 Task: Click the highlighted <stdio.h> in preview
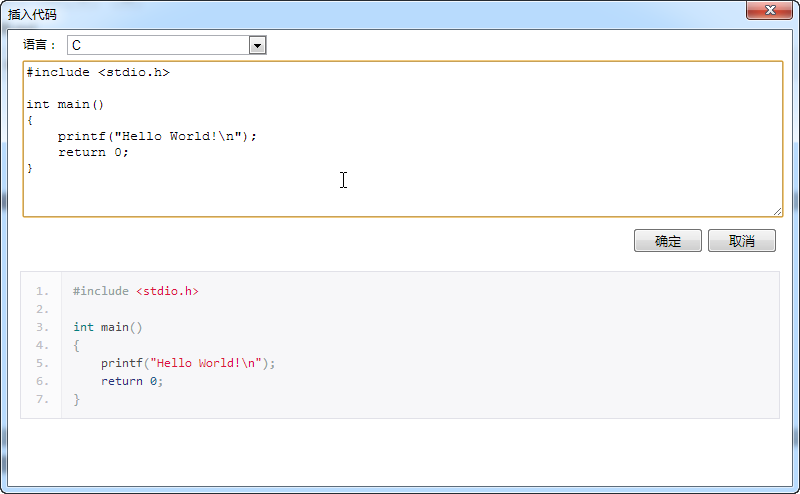coord(167,291)
